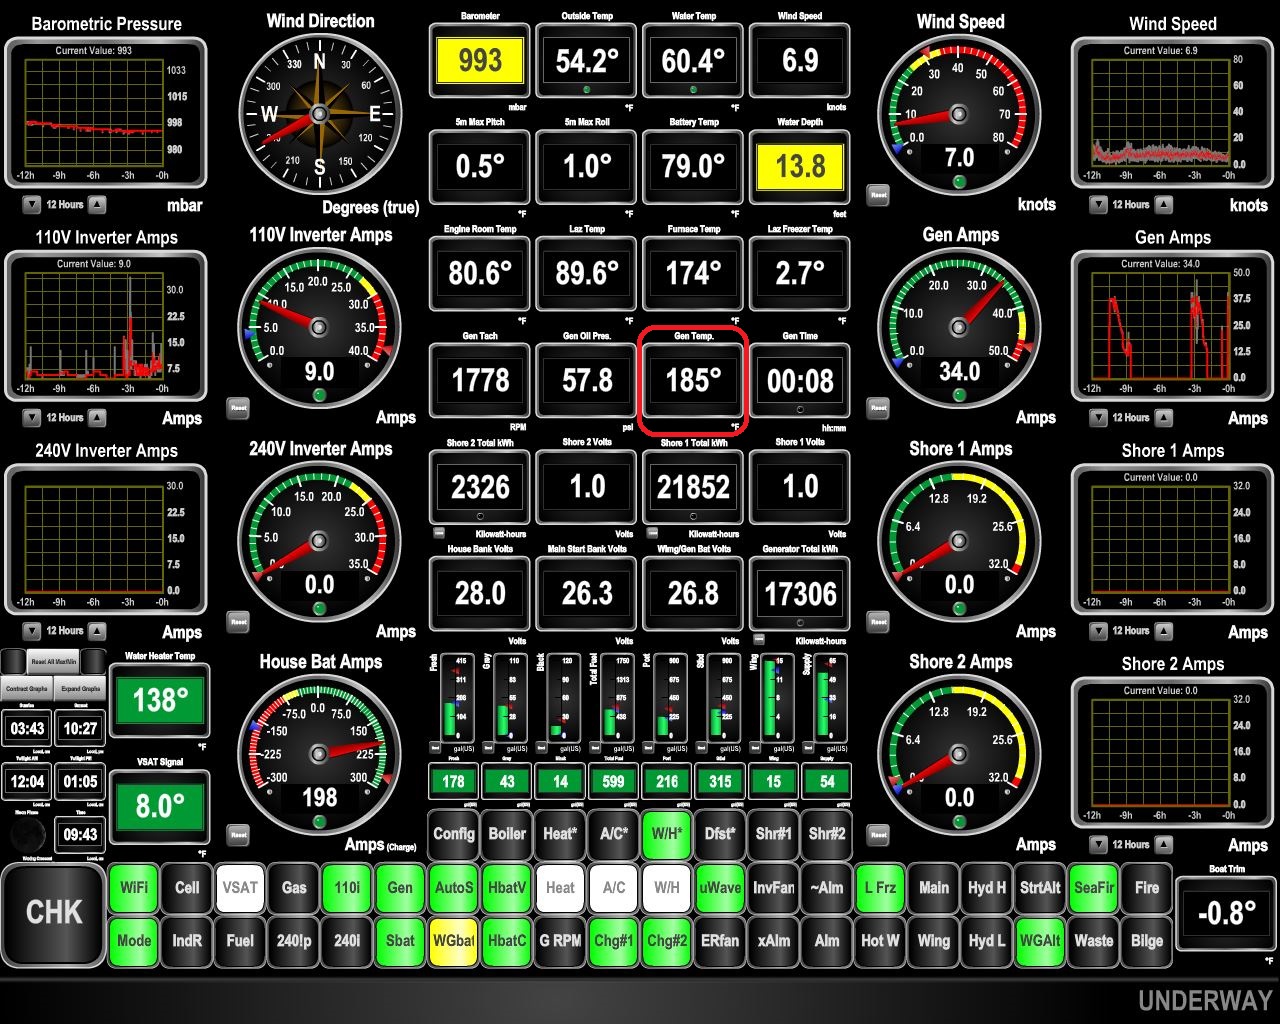The image size is (1280, 1024).
Task: Decrease Barometric Pressure graph time range
Action: [31, 204]
